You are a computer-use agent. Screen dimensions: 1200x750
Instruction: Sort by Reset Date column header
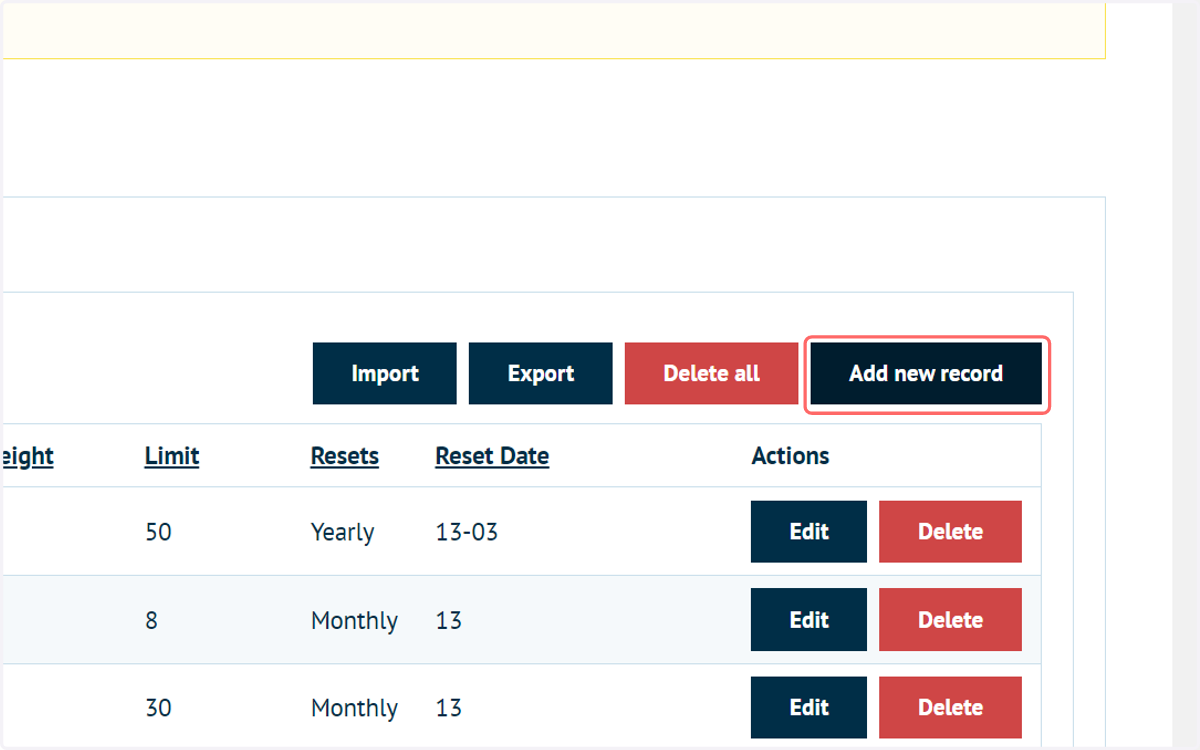coord(492,456)
